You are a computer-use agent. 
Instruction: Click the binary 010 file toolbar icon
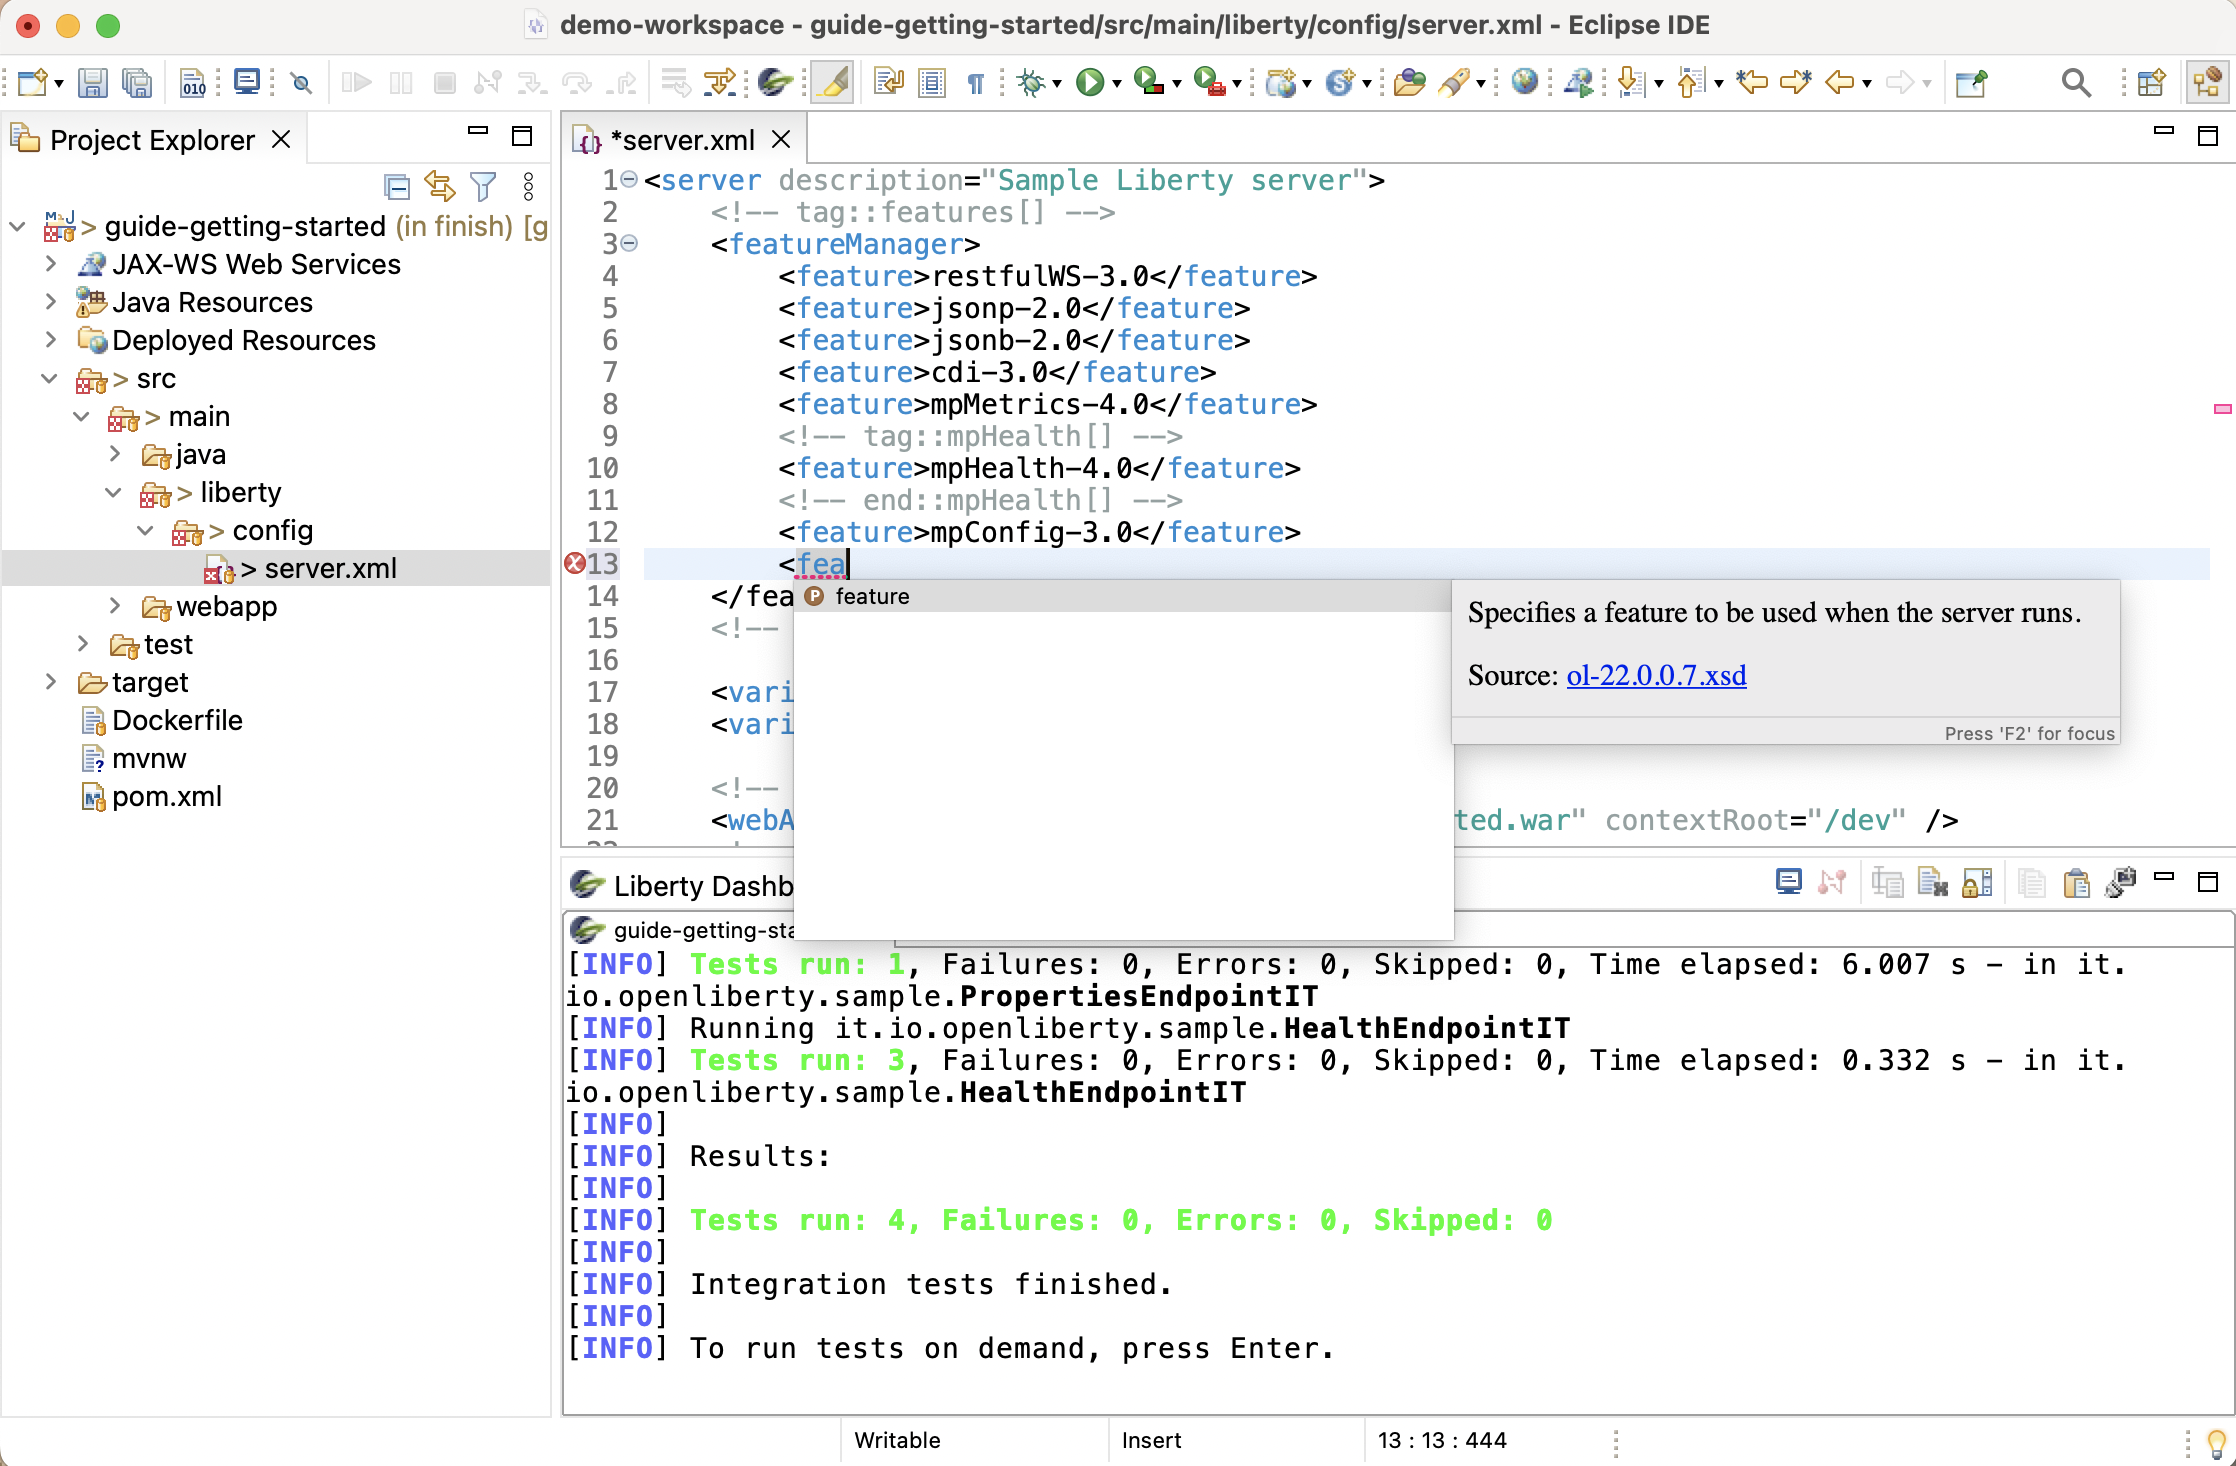point(193,82)
